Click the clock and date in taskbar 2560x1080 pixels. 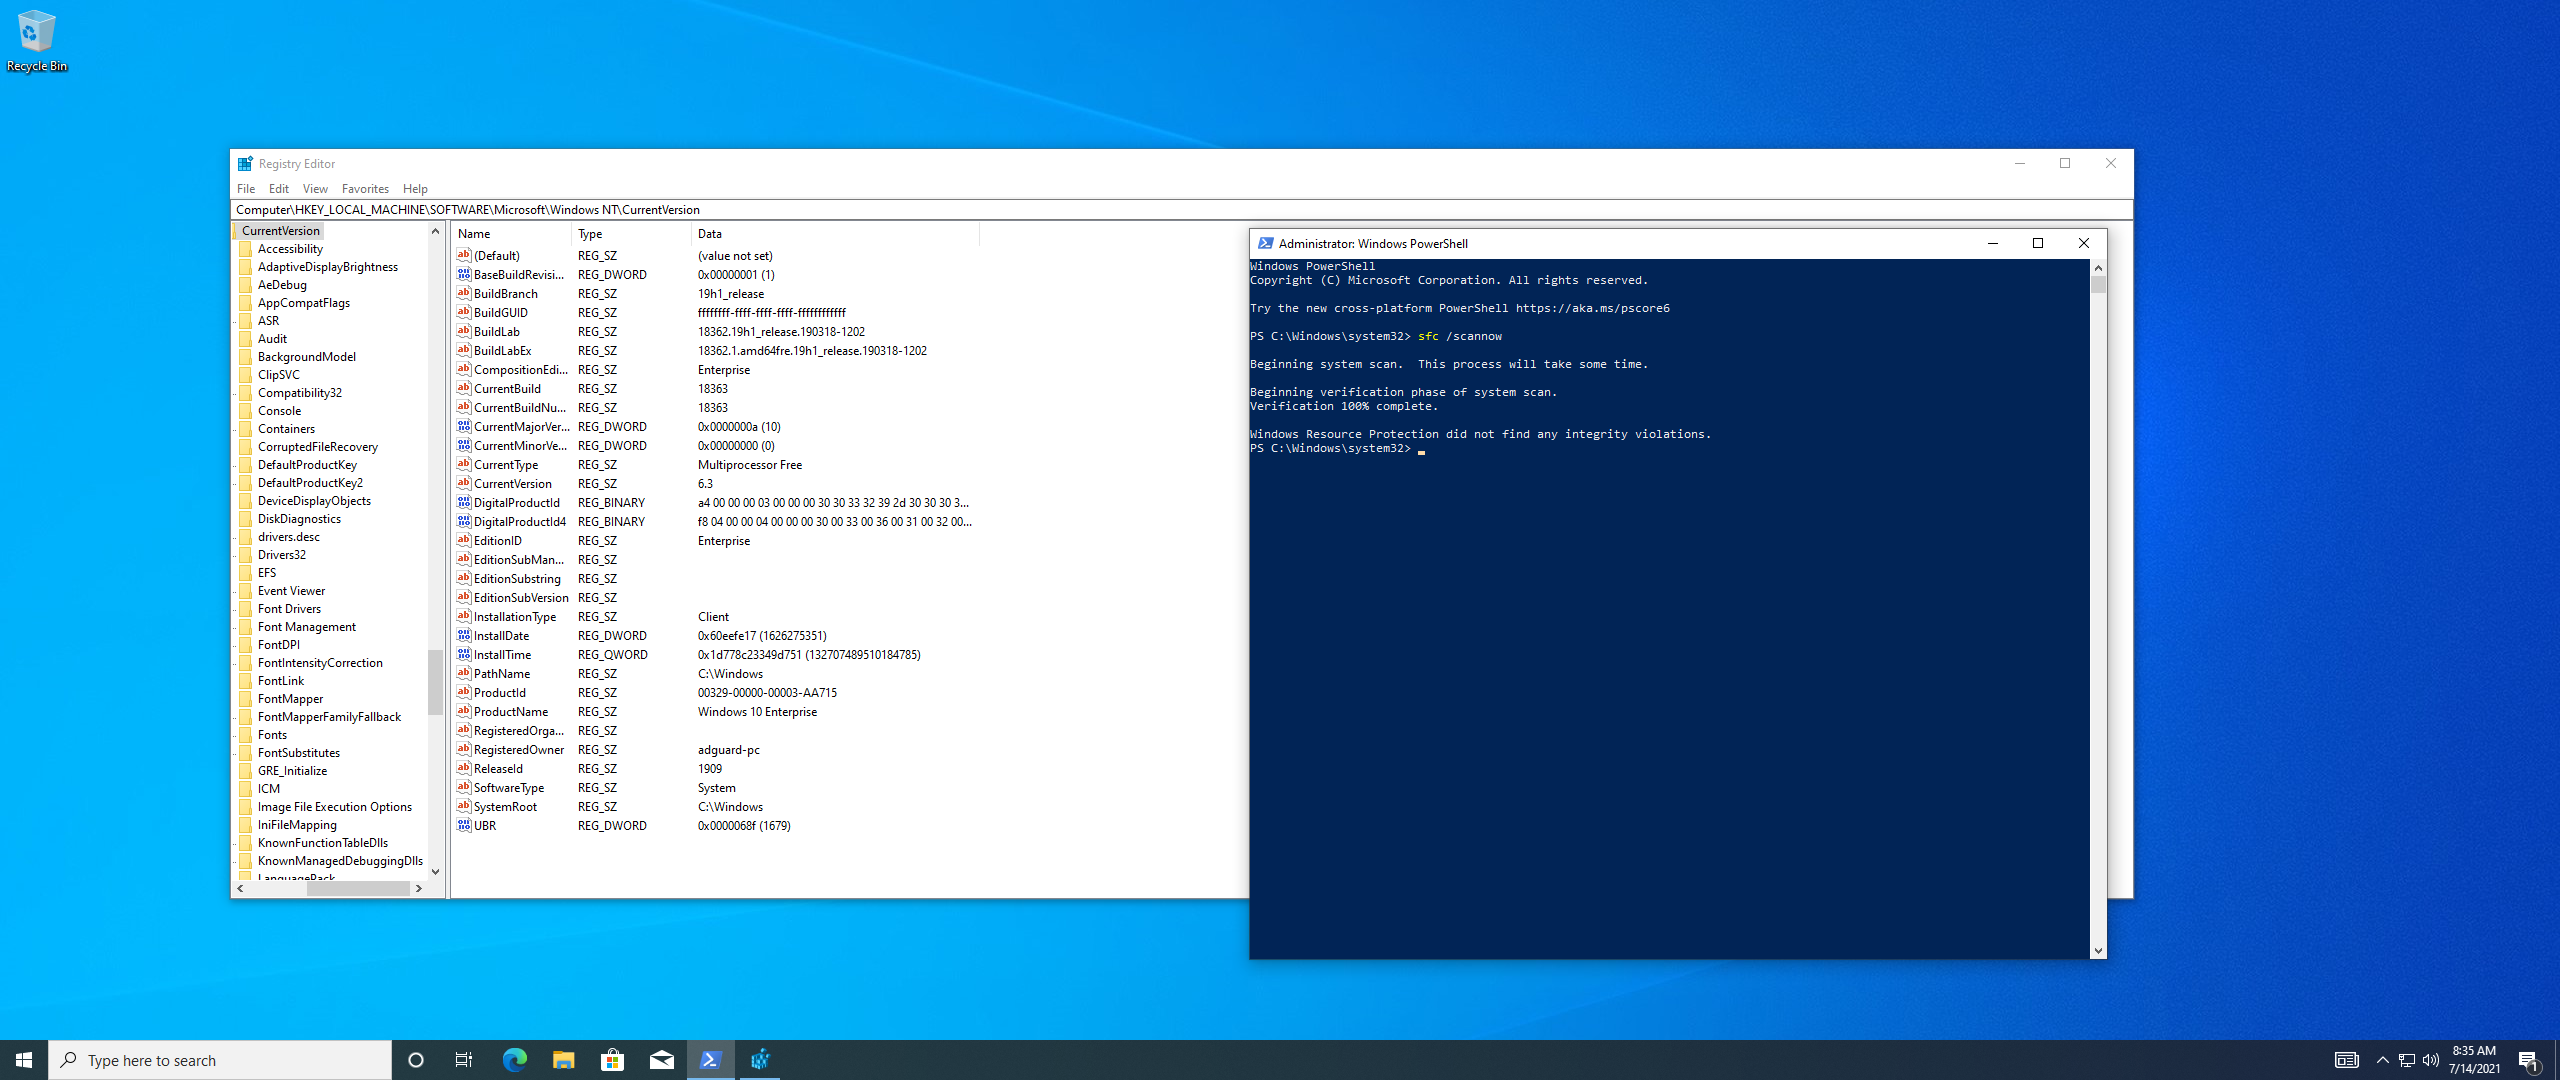point(2474,1060)
